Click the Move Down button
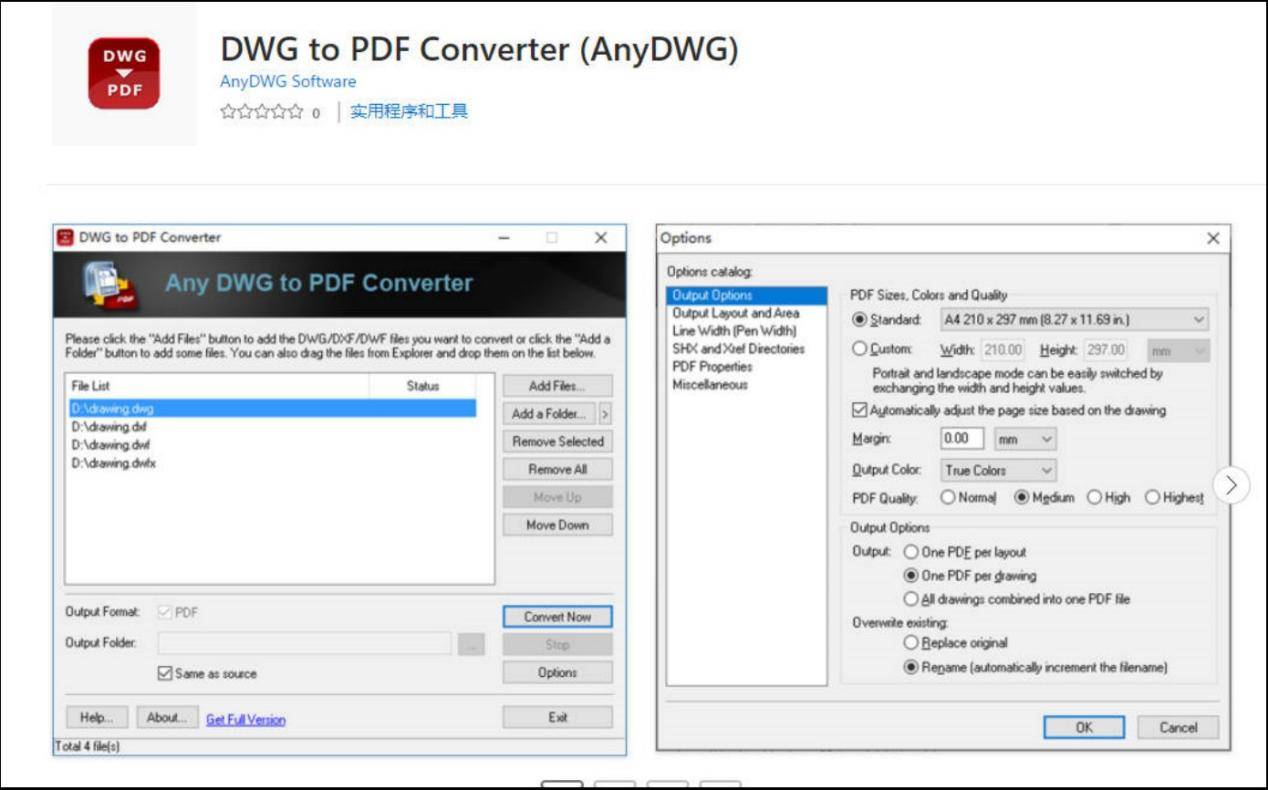Screen dimensions: 1268x790 point(557,525)
